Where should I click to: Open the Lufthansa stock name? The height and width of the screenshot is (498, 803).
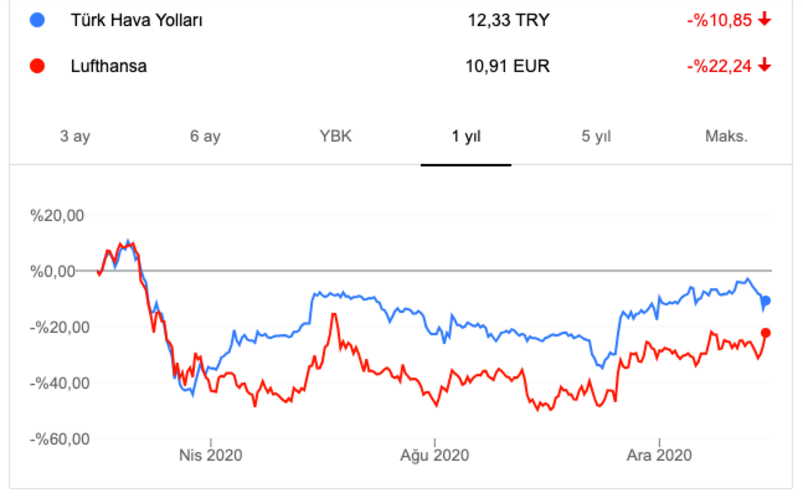tap(110, 67)
